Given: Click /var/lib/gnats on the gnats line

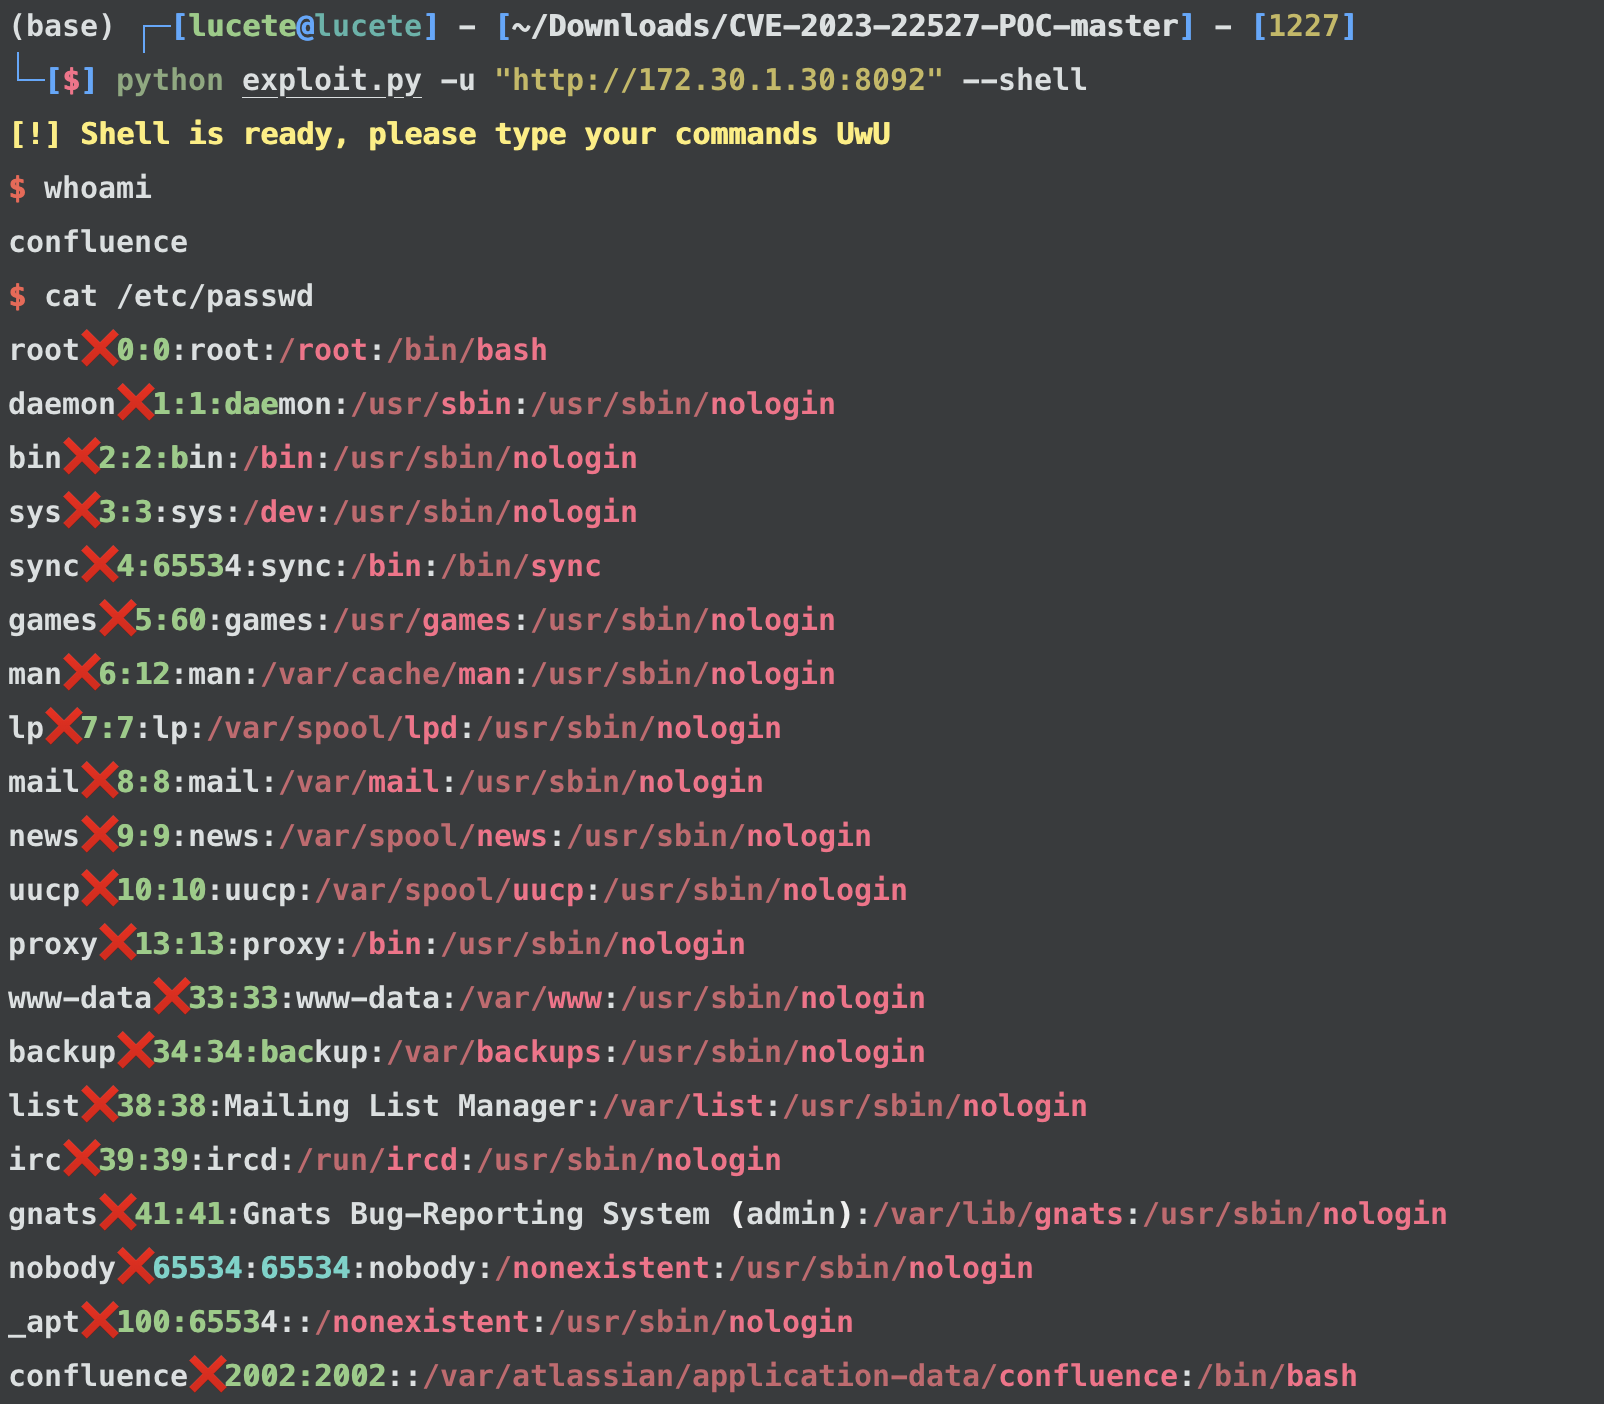Looking at the screenshot, I should 998,1214.
